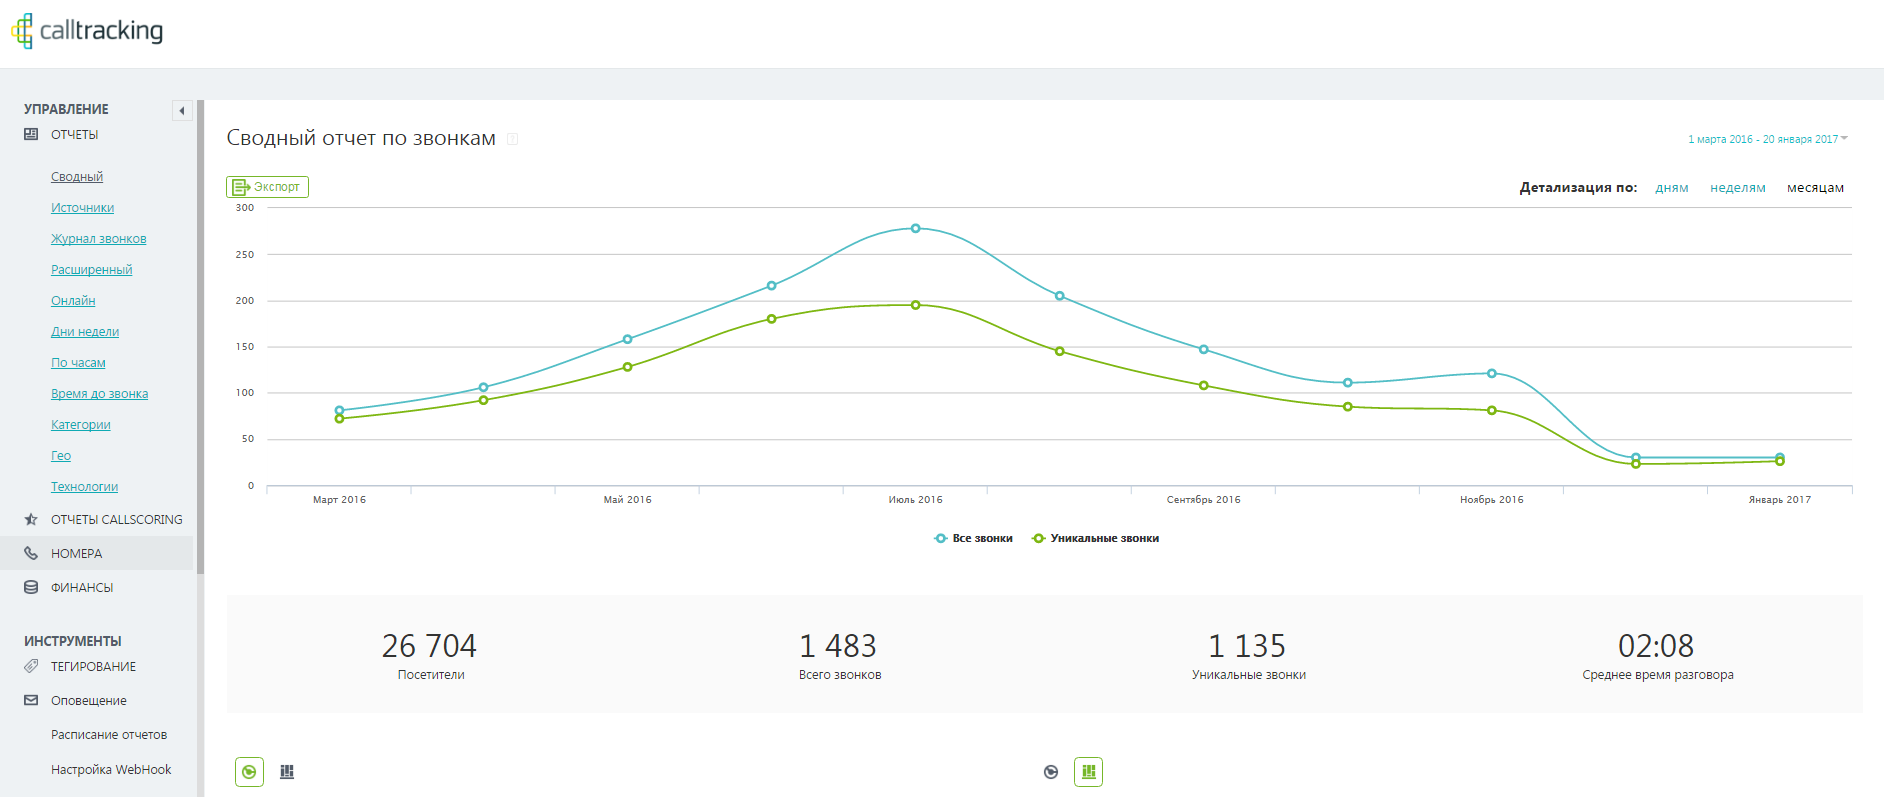Open the Журнал звонков link

pyautogui.click(x=98, y=239)
